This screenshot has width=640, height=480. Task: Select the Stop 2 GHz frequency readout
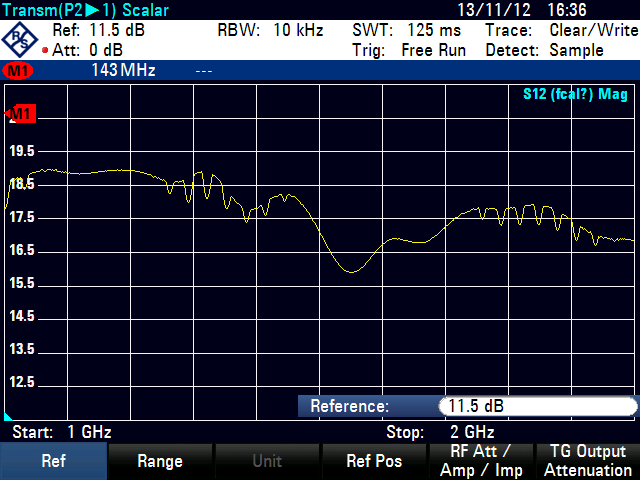pos(441,432)
